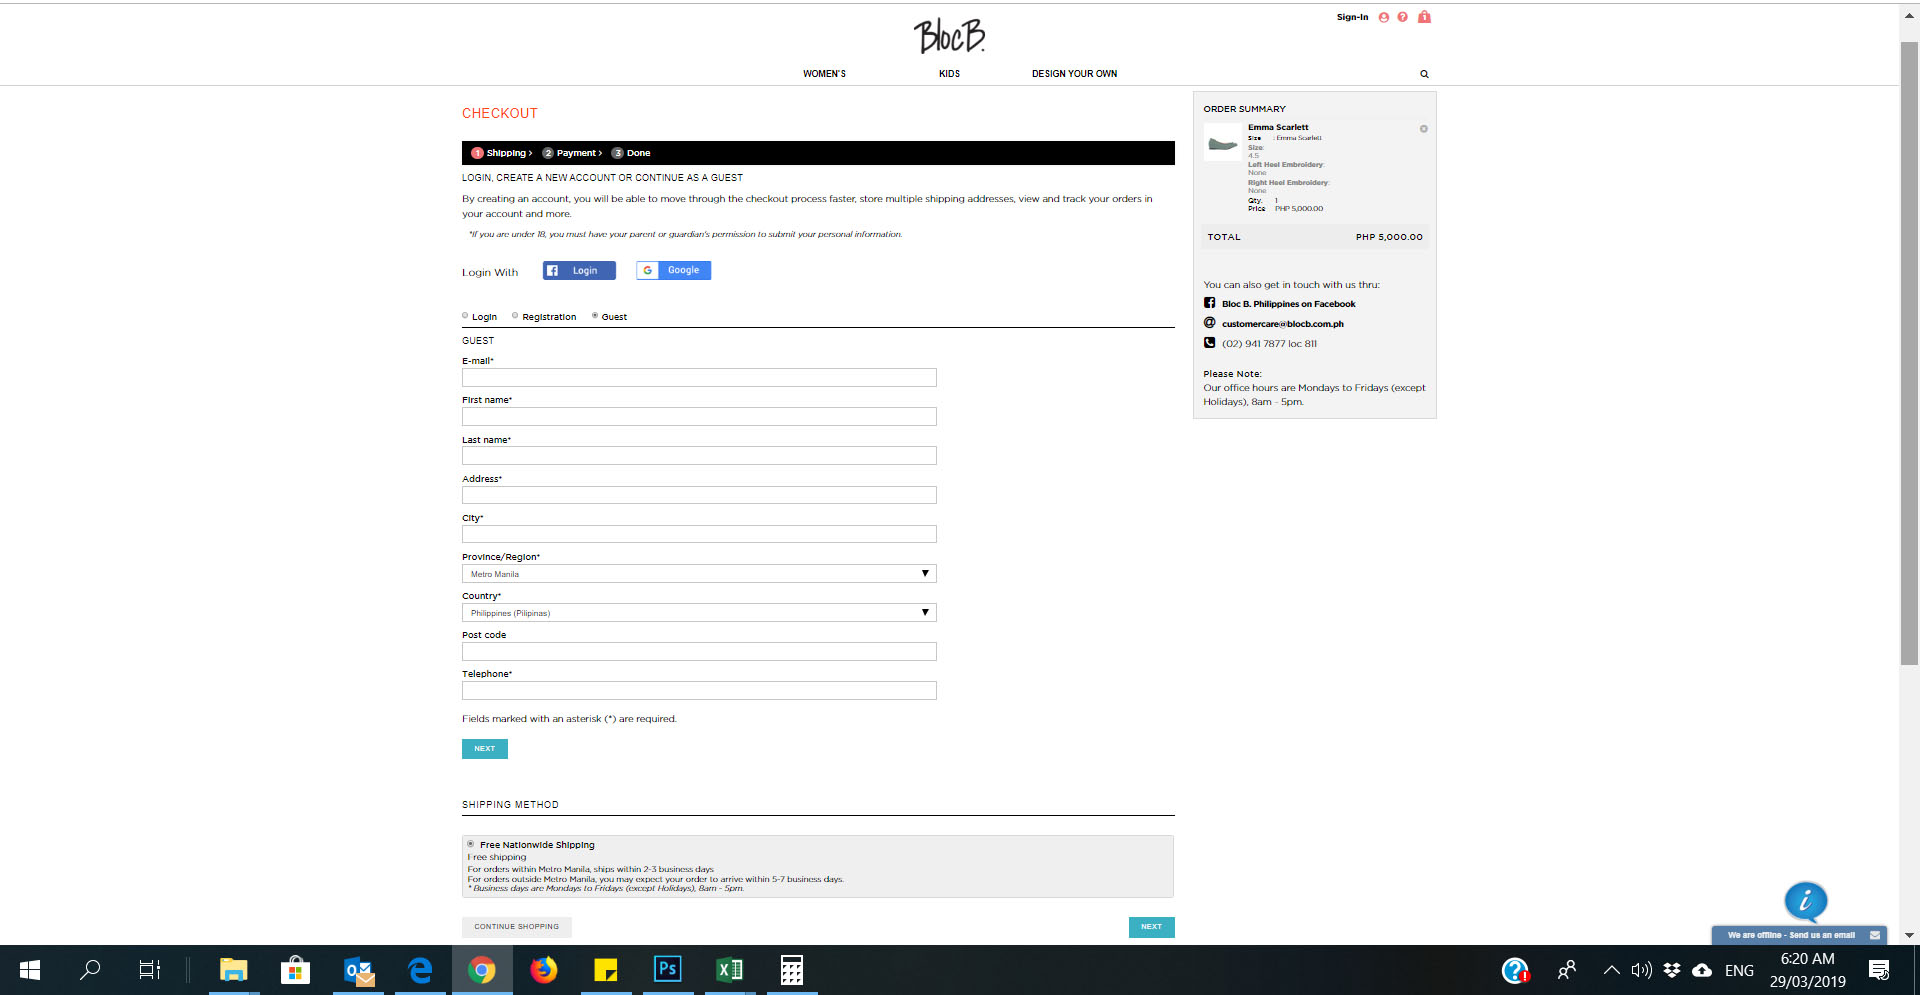
Task: Click the Emma Scarlett shoe thumbnail
Action: [1222, 143]
